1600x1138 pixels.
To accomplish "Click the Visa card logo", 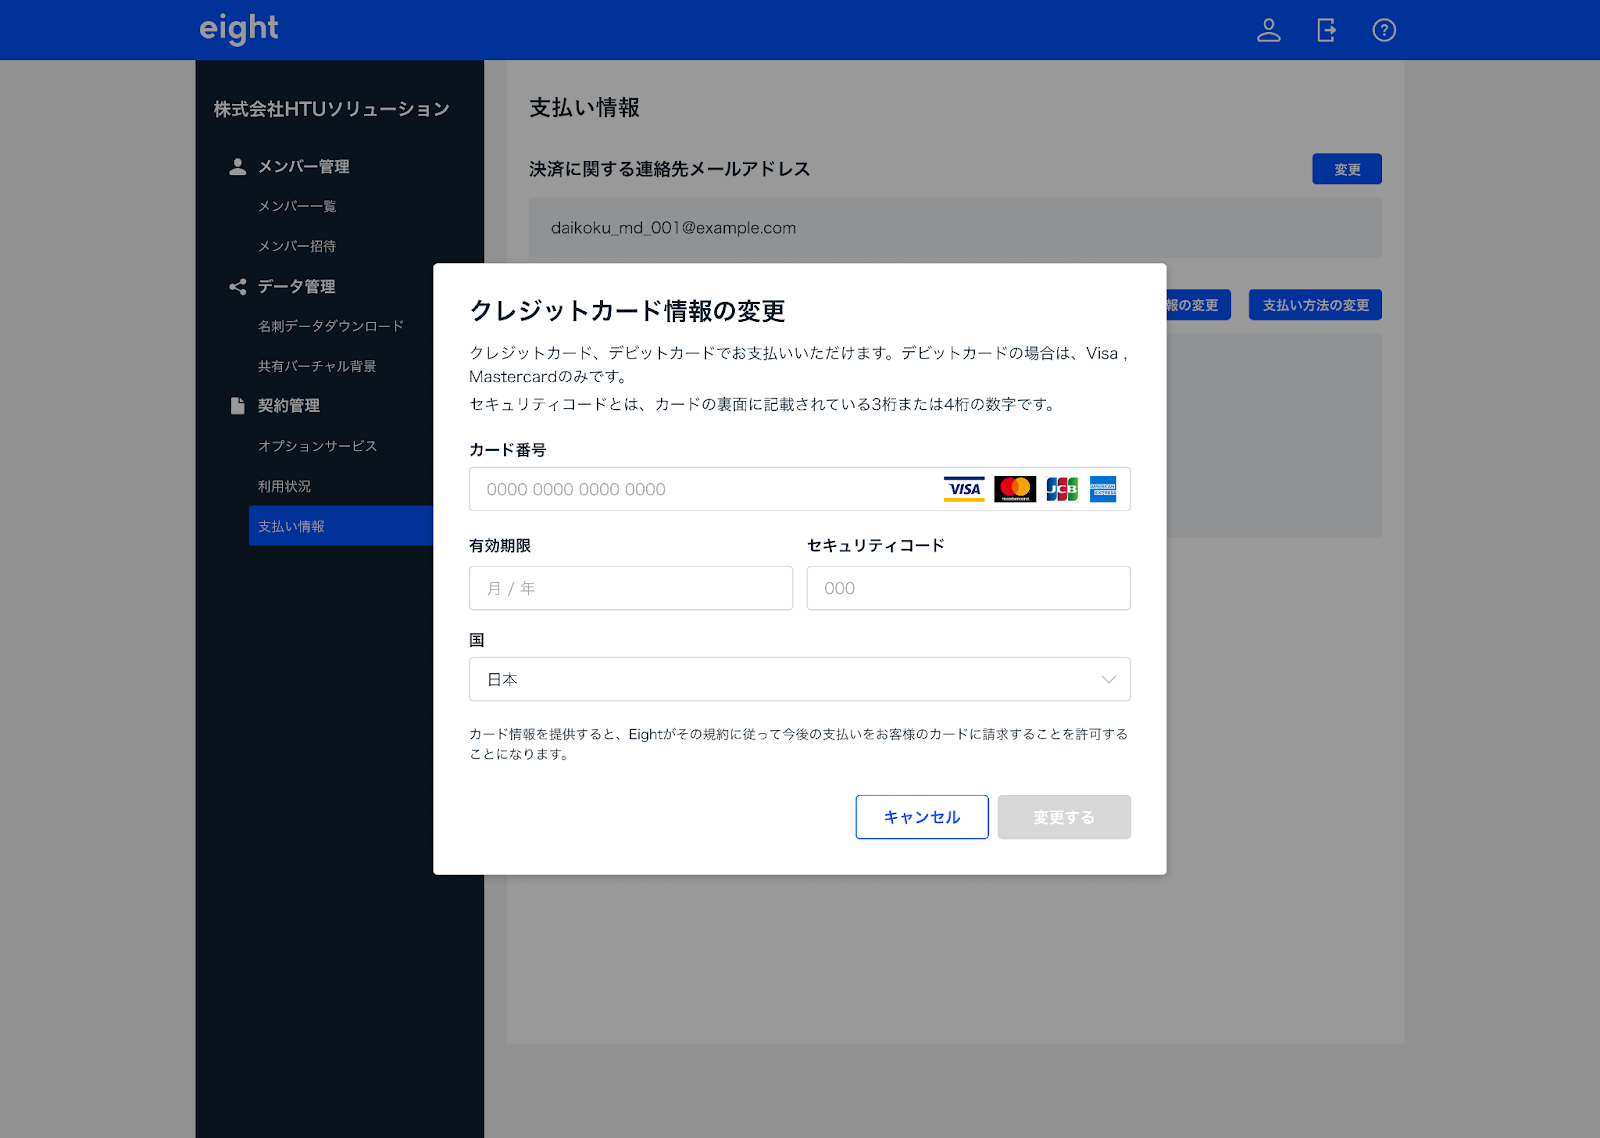I will click(964, 489).
